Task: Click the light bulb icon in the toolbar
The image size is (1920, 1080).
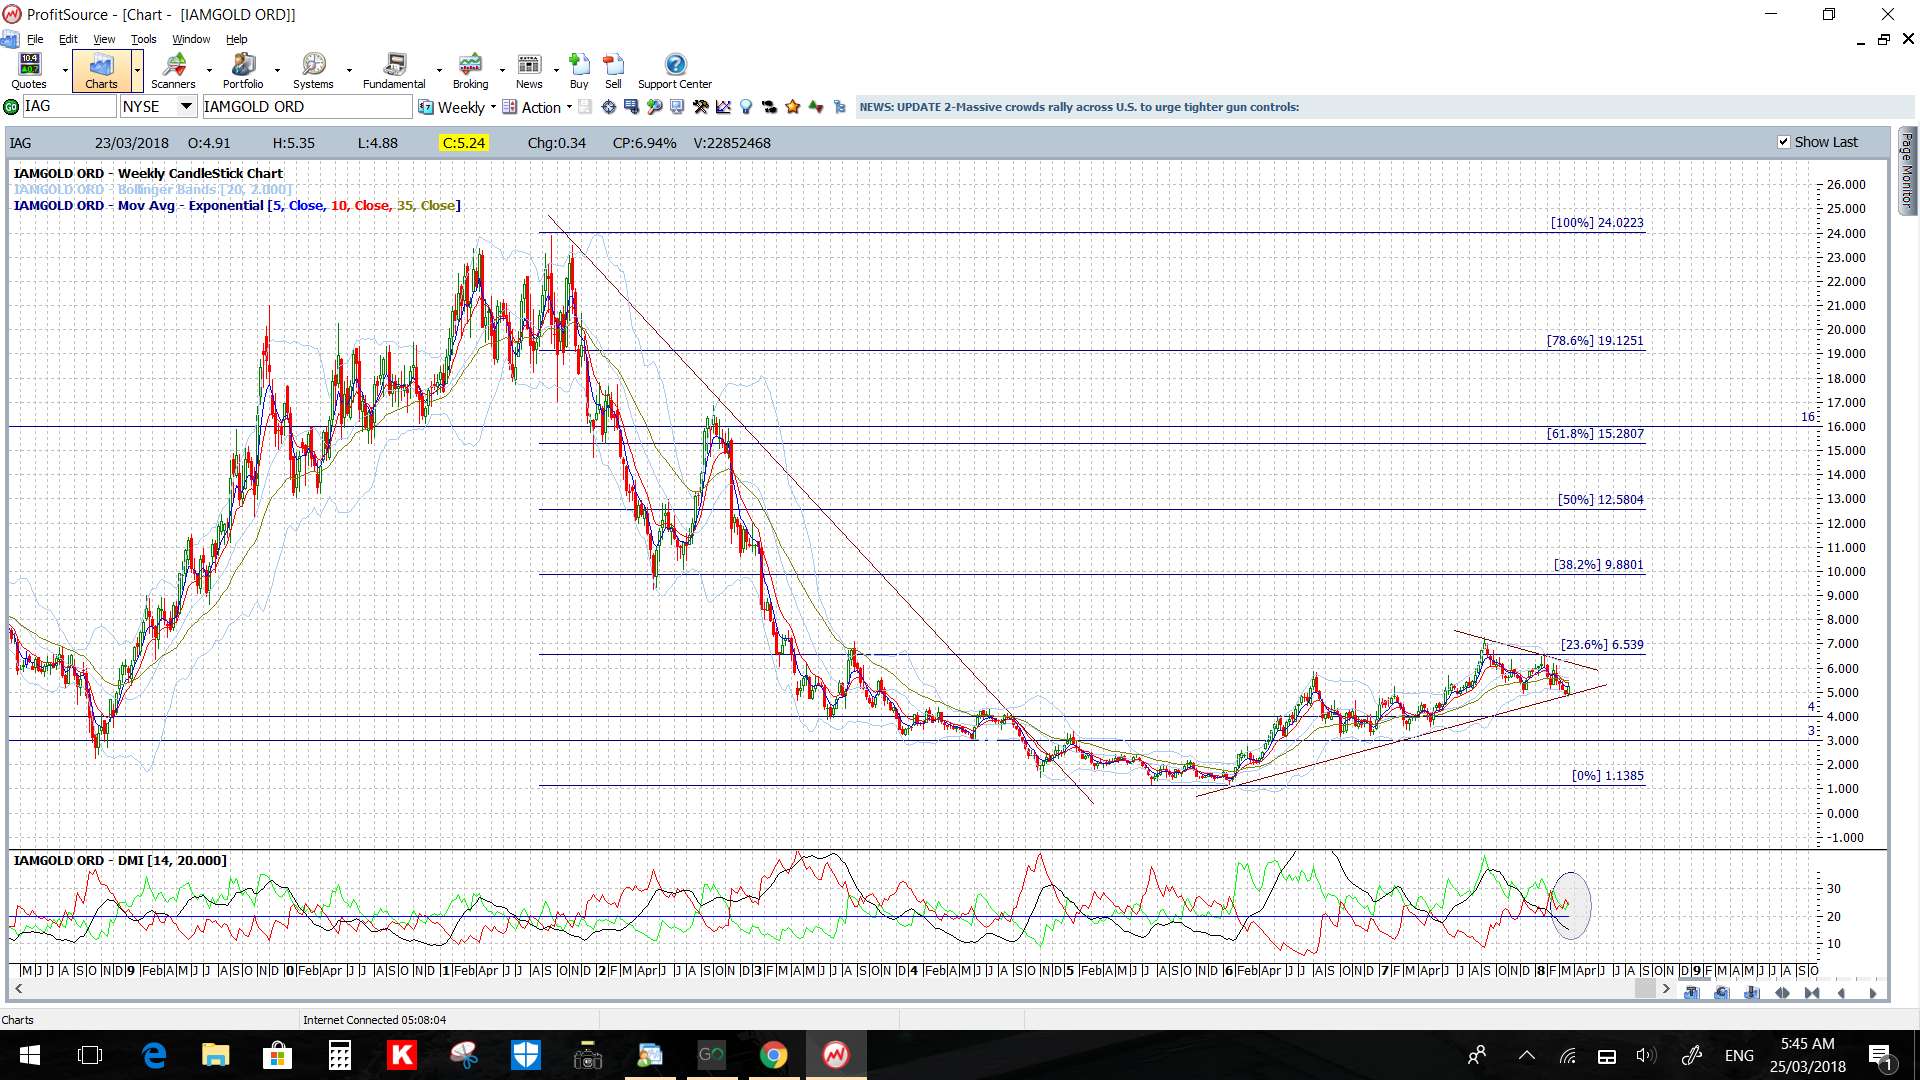Action: pos(746,107)
